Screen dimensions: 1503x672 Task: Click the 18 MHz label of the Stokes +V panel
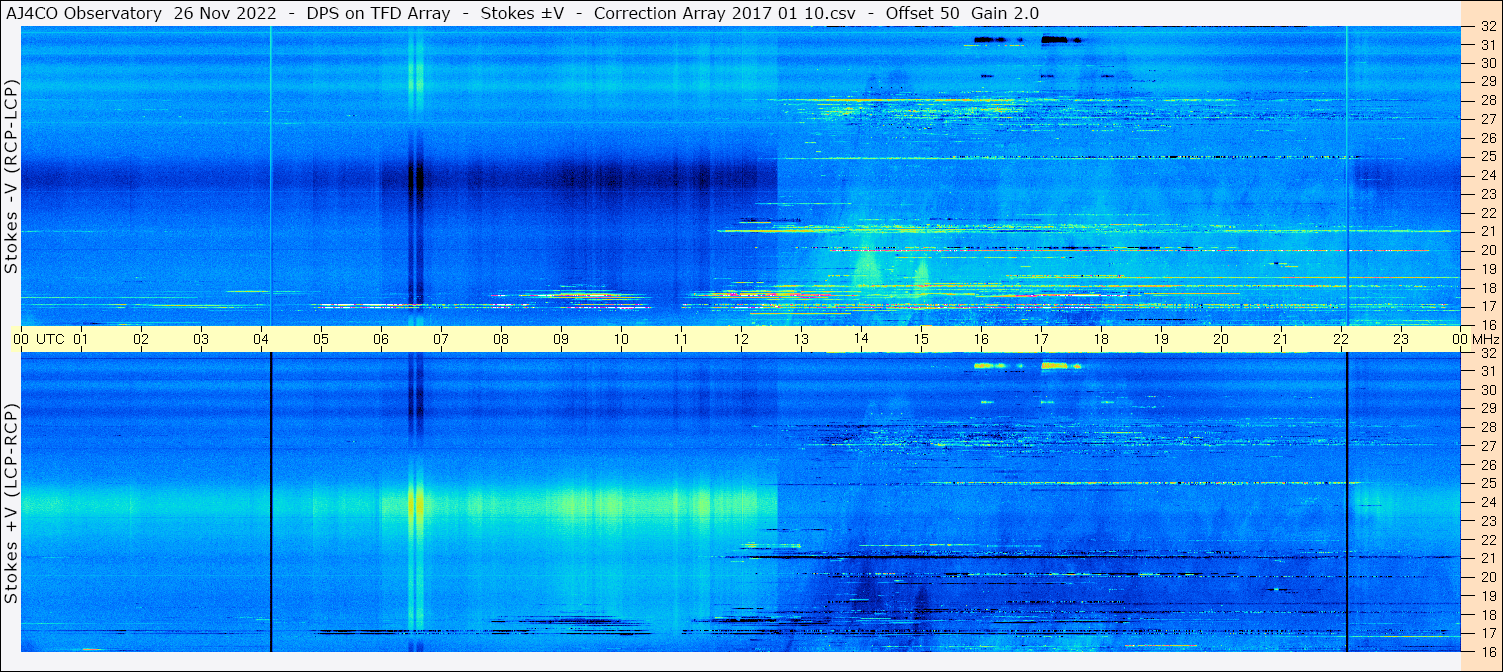1487,614
